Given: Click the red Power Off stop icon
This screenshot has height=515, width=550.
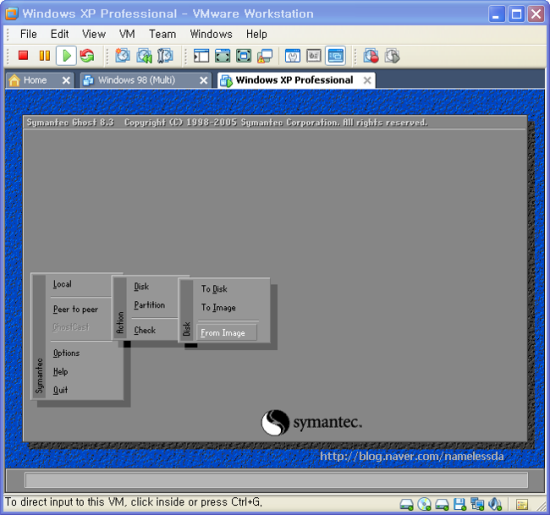Looking at the screenshot, I should (x=24, y=55).
